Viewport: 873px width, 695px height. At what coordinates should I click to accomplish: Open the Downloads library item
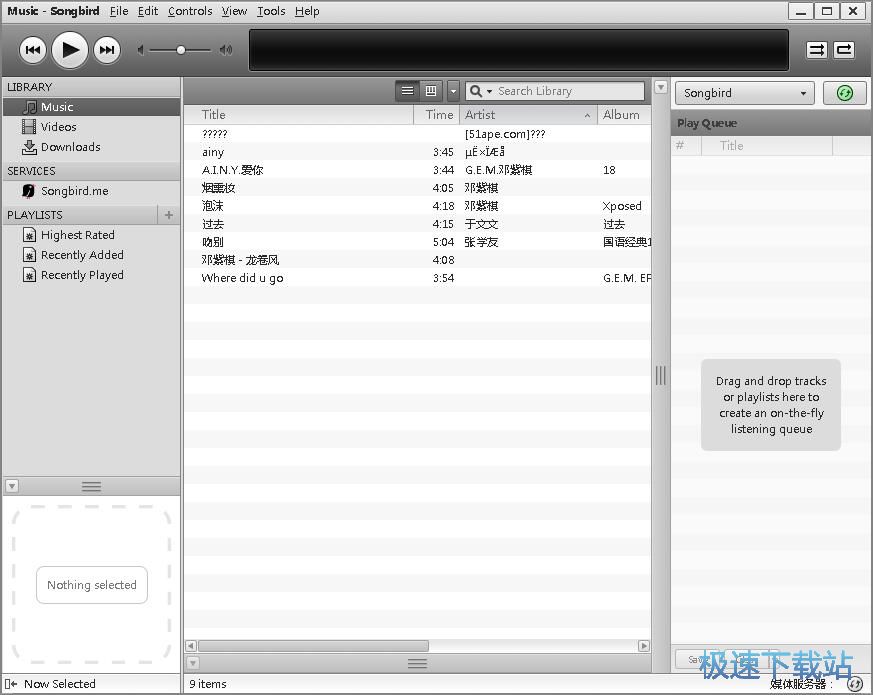[x=70, y=147]
